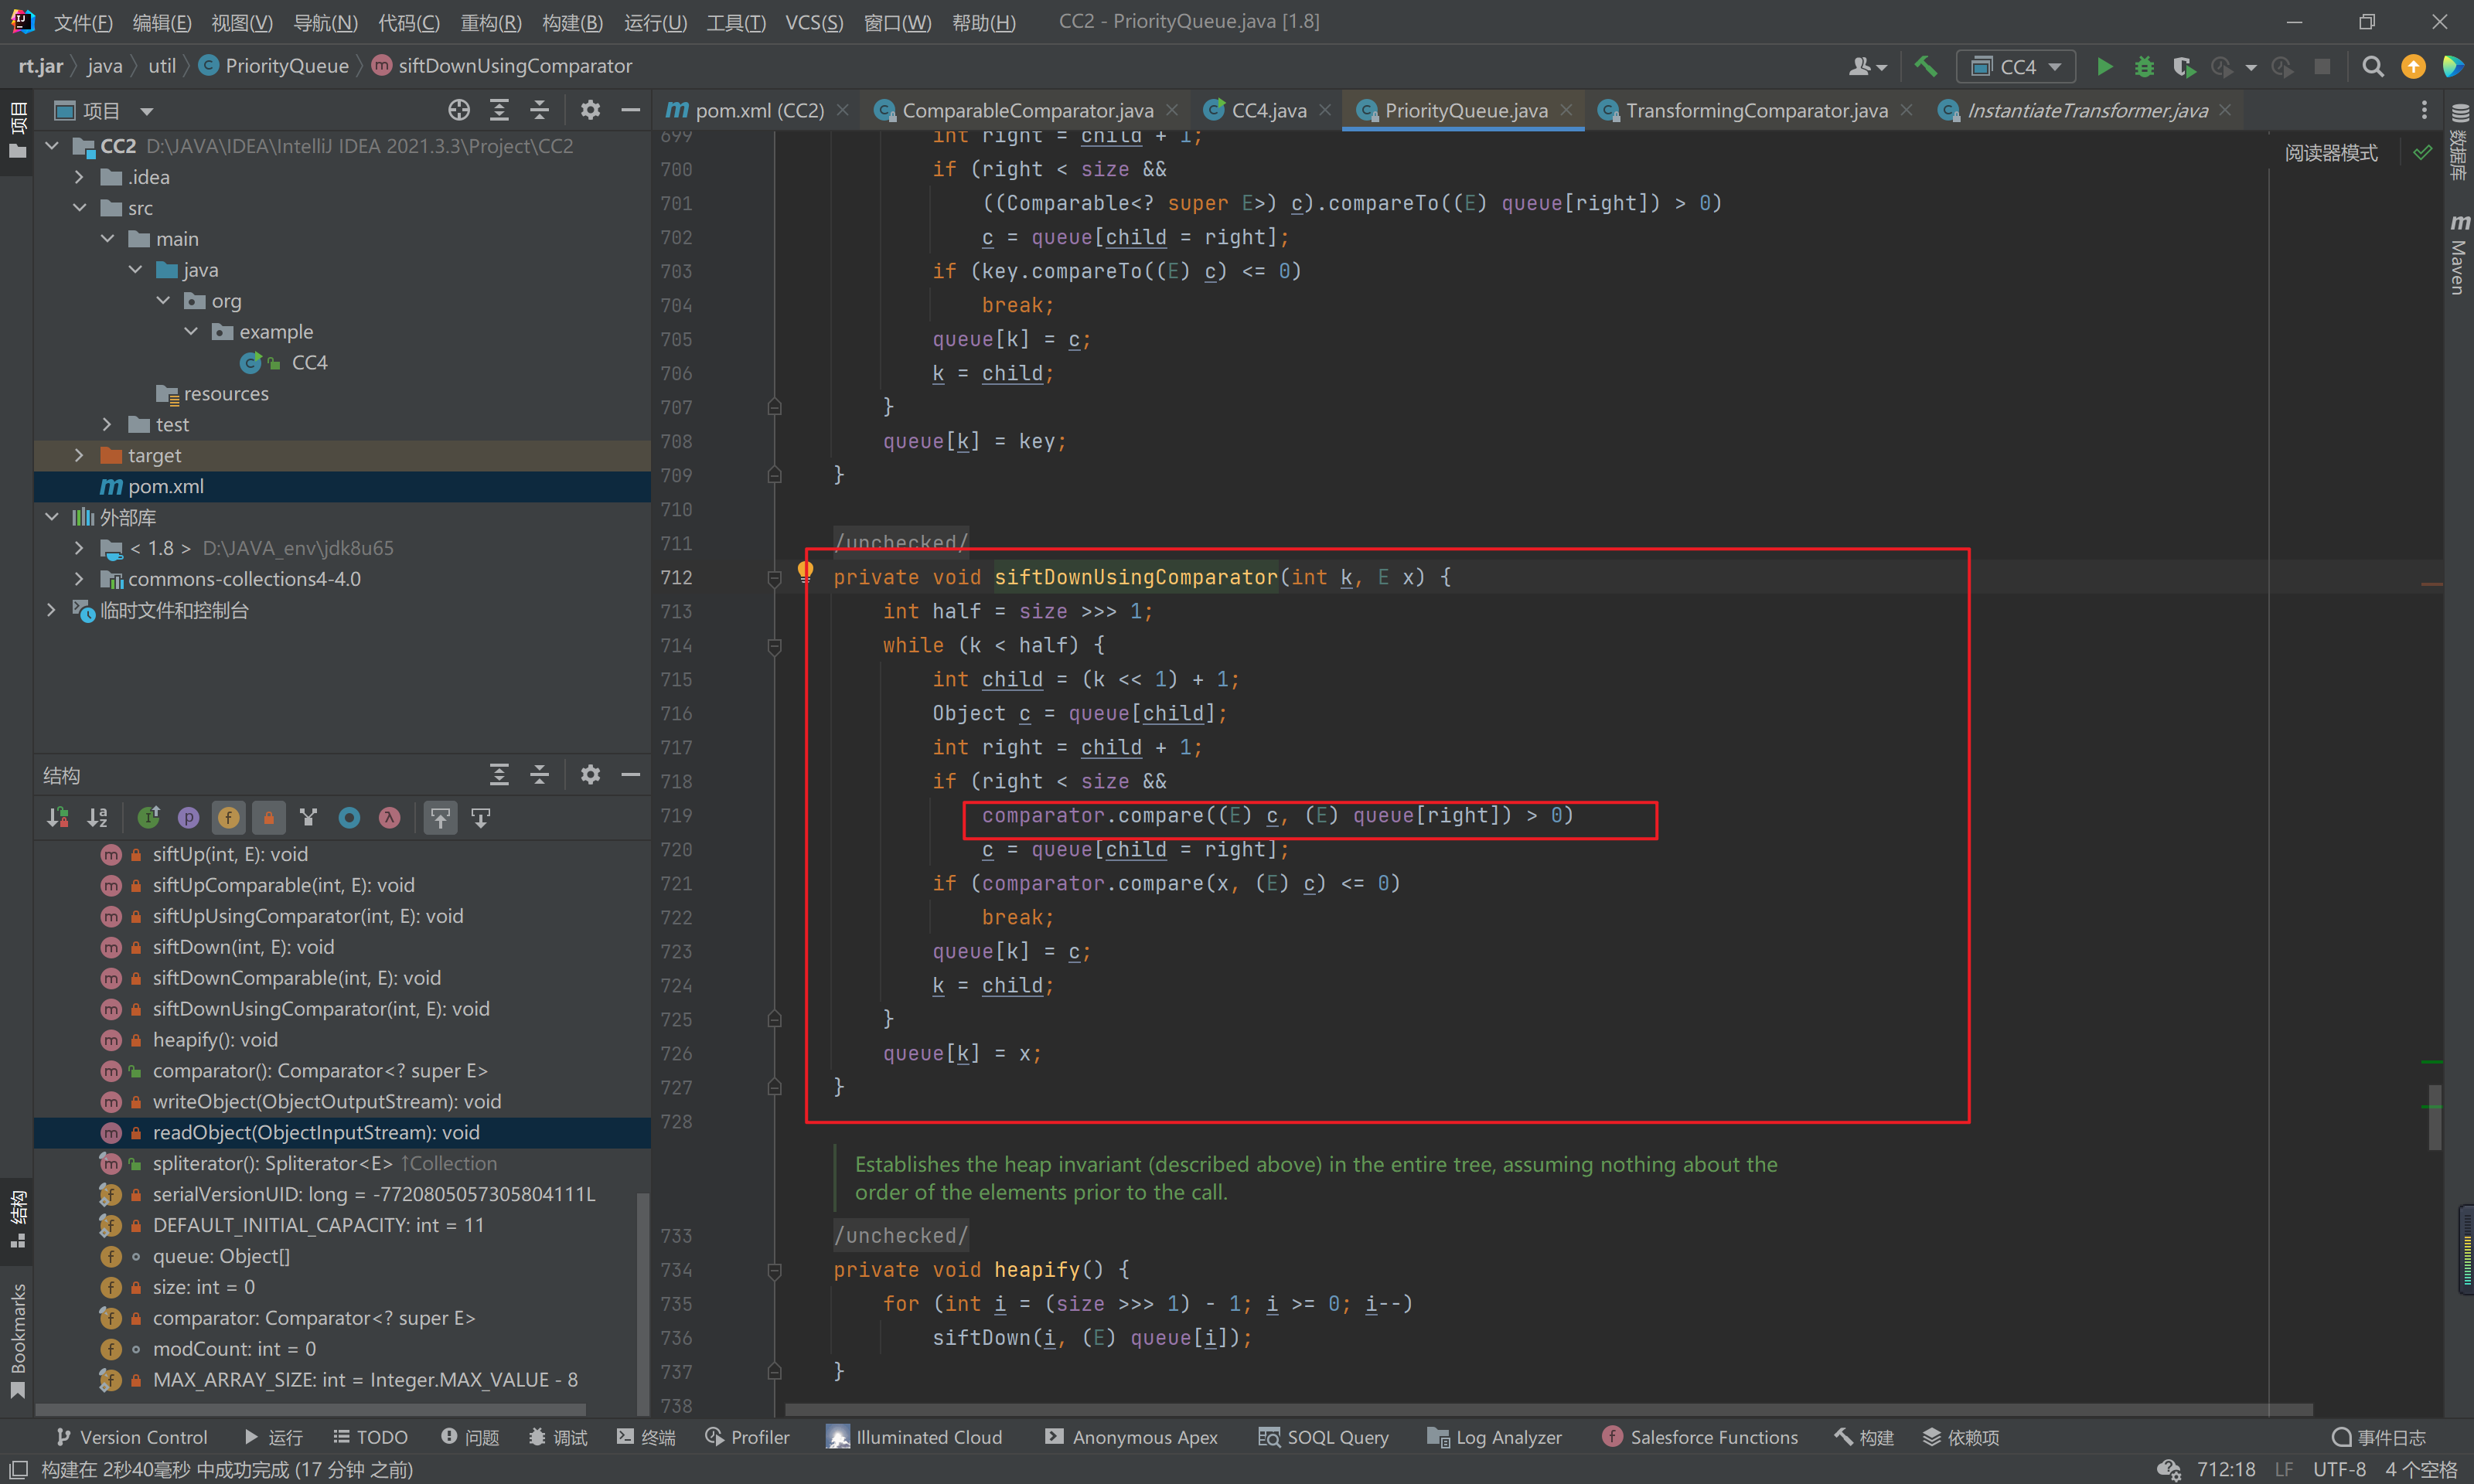Click locate-in-project target icon

click(459, 110)
